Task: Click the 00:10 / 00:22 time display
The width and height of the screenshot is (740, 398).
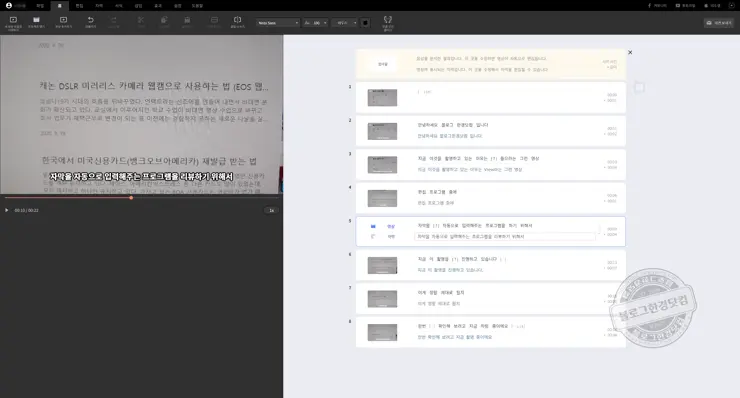Action: click(26, 211)
